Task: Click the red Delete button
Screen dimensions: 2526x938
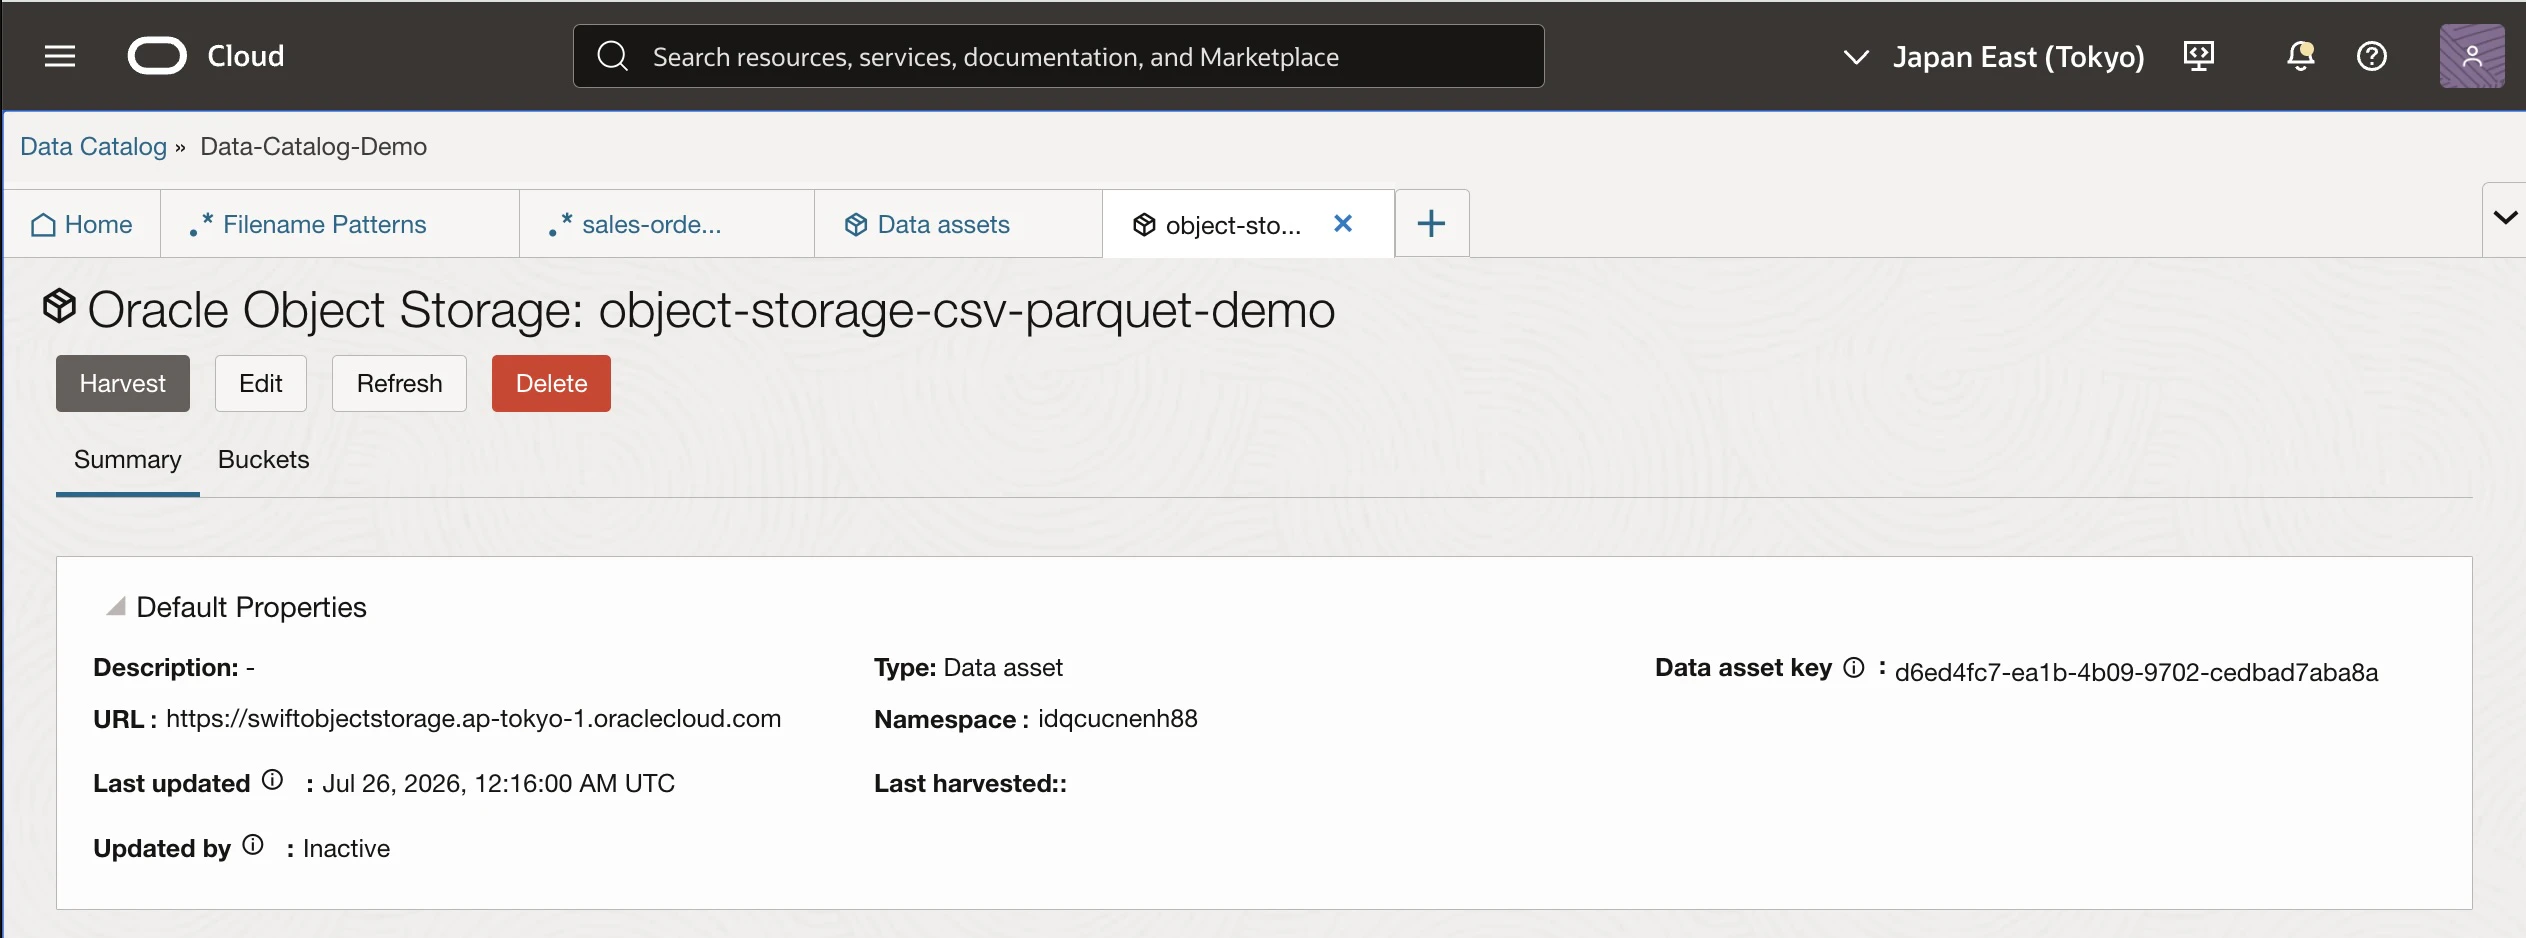Action: [x=551, y=384]
